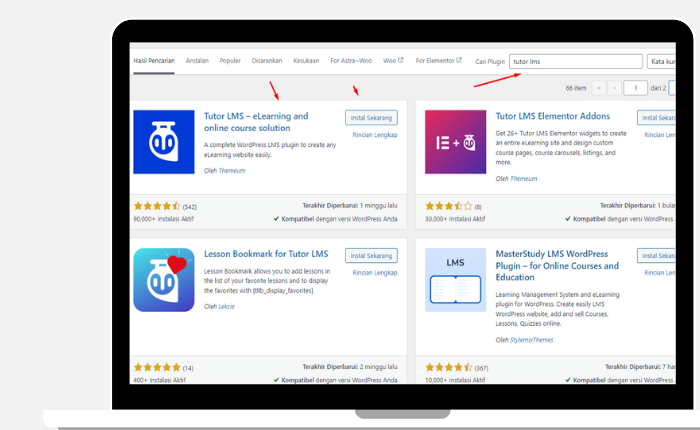Install Lesson Bookmark for Tutor LMS
The image size is (700, 430).
371,256
